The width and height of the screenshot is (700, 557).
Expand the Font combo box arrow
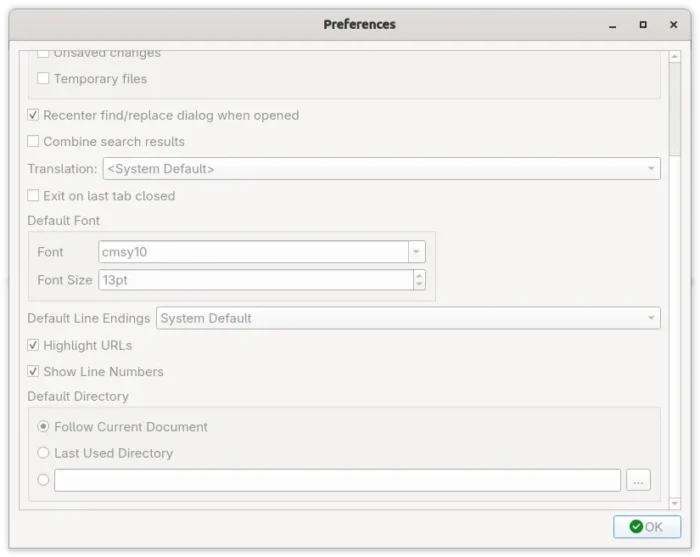pyautogui.click(x=417, y=252)
